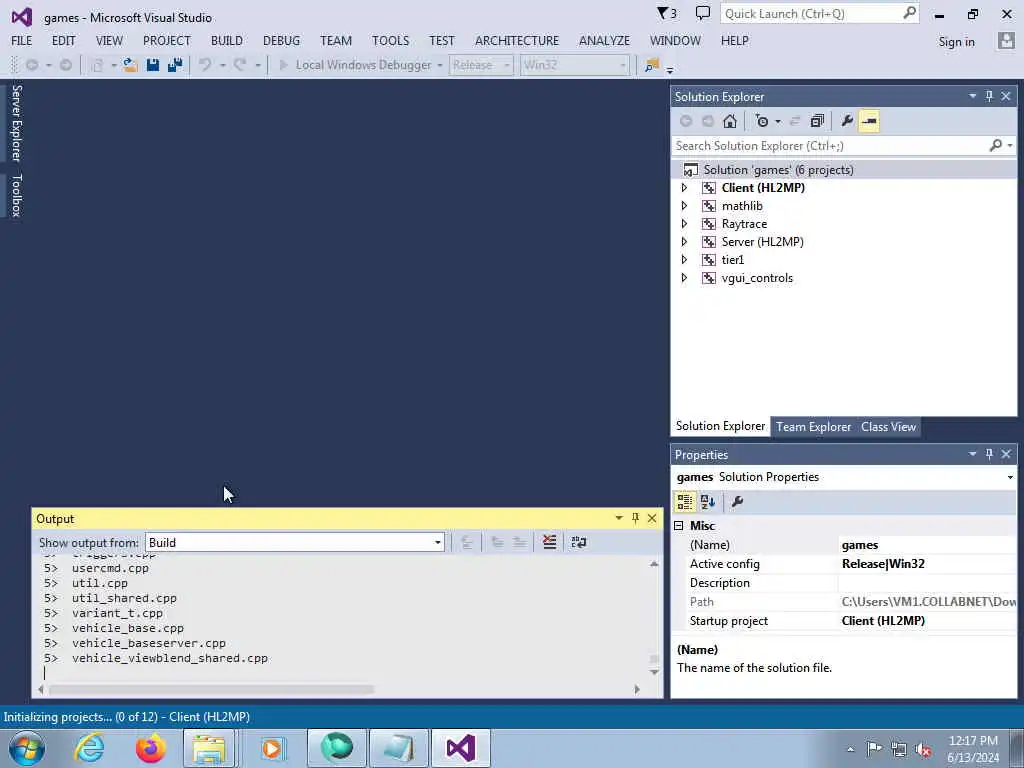Toggle the highlighted Preview Selected Items icon
Screen dimensions: 1024x768
tap(869, 121)
